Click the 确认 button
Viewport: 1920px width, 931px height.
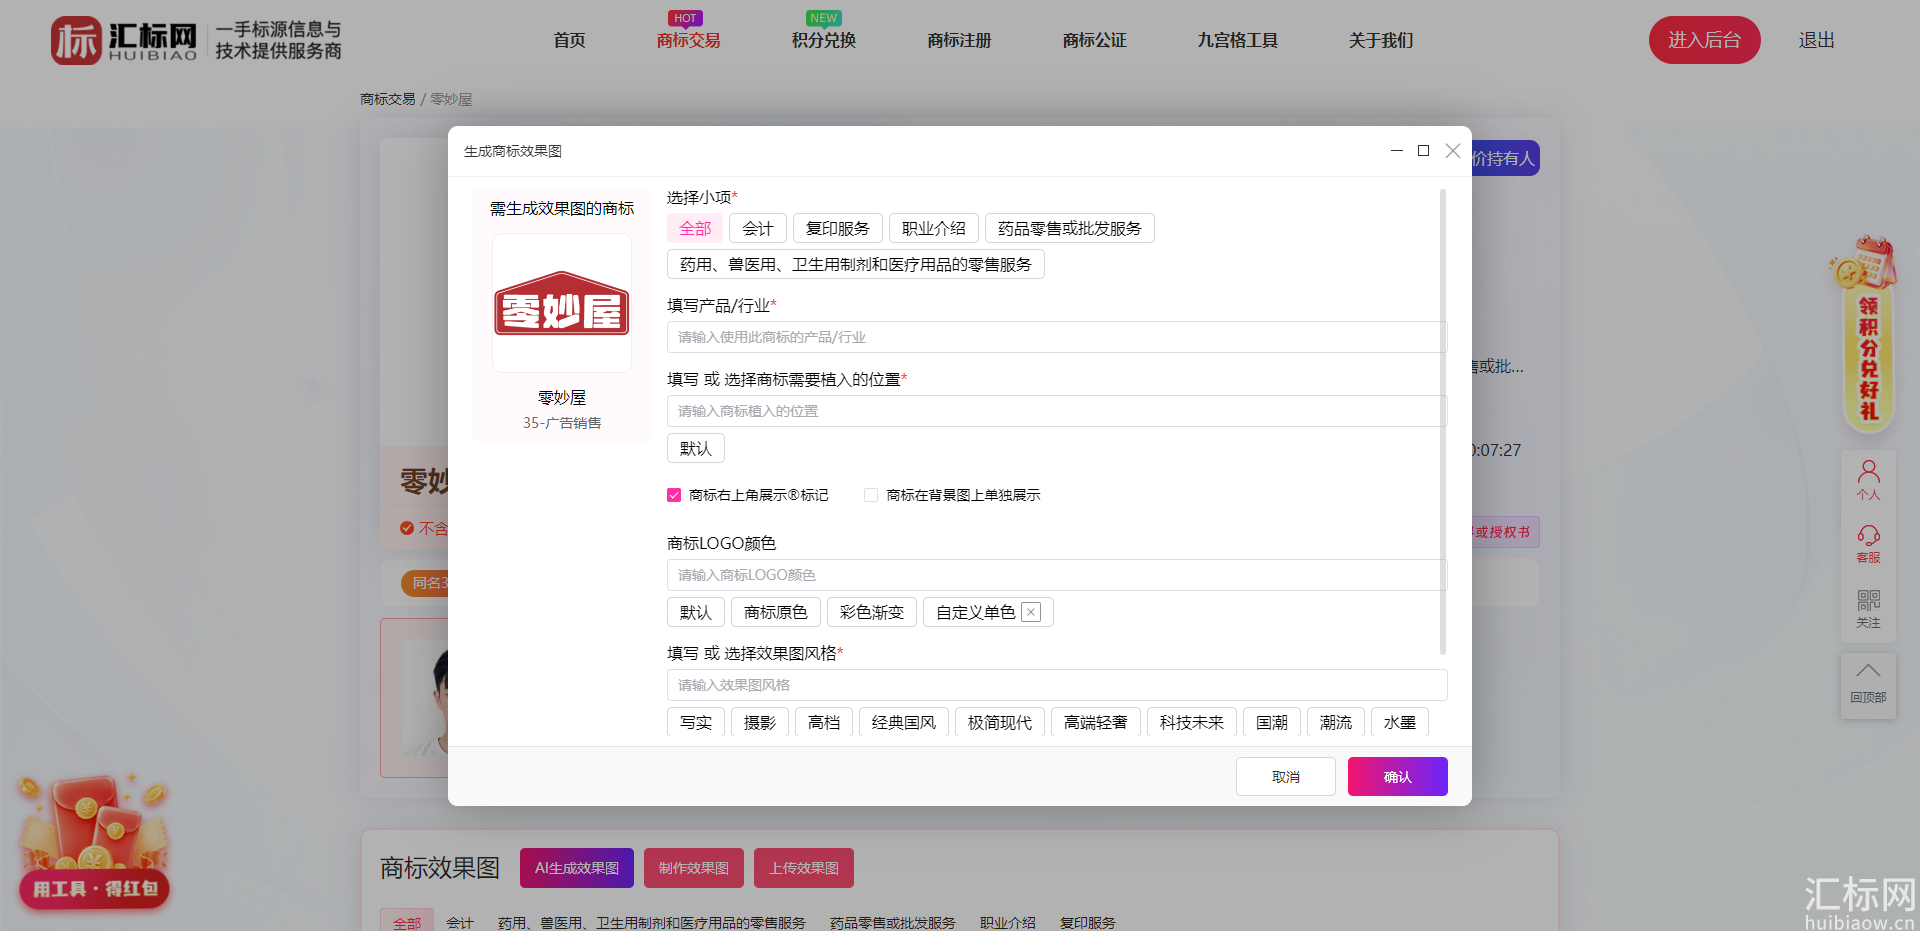point(1398,777)
